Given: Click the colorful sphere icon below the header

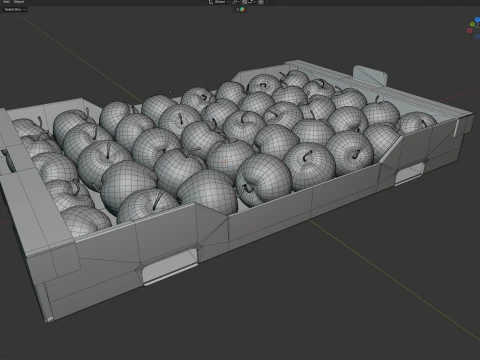Looking at the screenshot, I should (242, 10).
